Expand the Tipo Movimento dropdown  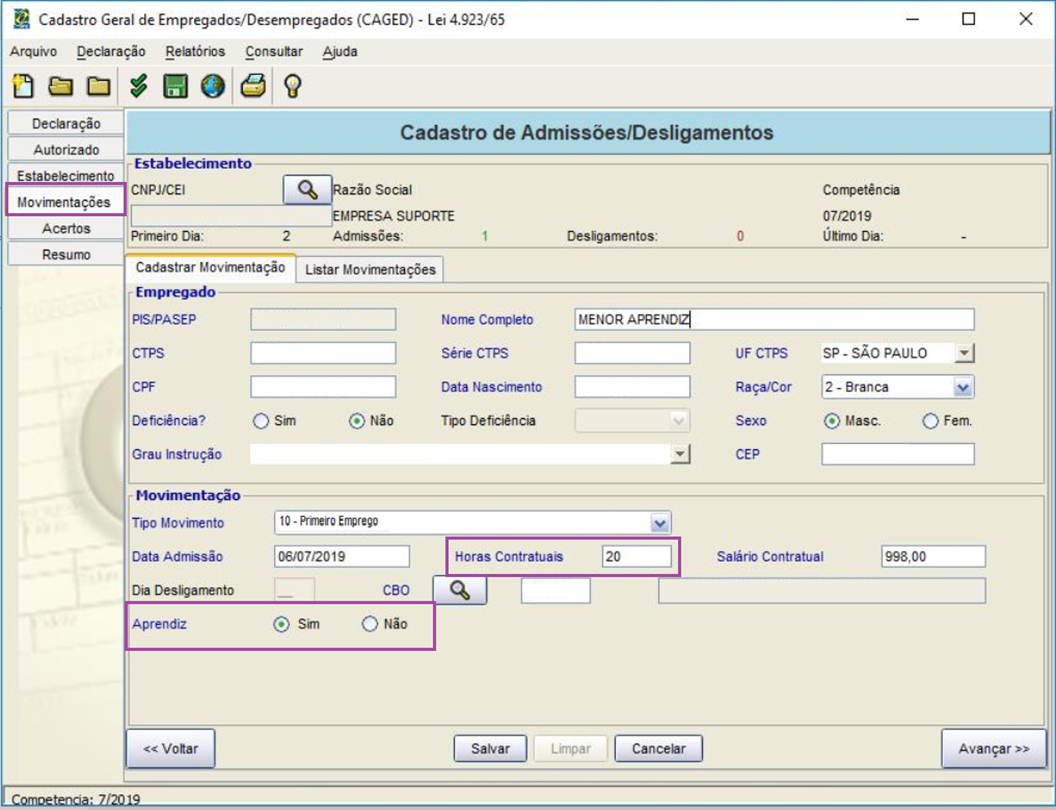(x=660, y=522)
